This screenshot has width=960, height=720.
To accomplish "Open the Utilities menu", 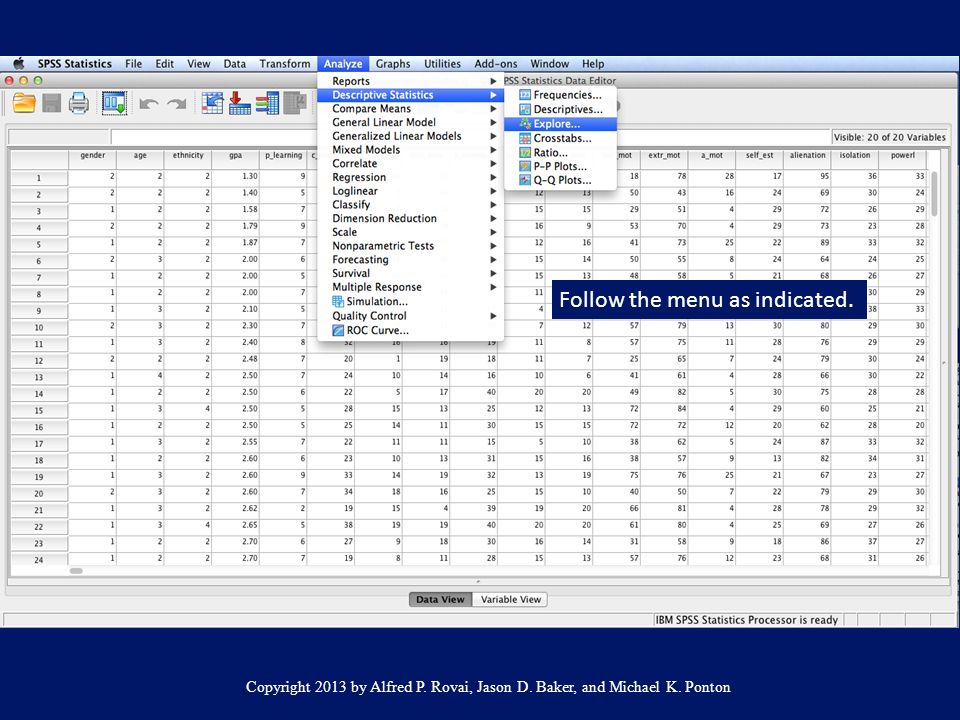I will pos(442,64).
